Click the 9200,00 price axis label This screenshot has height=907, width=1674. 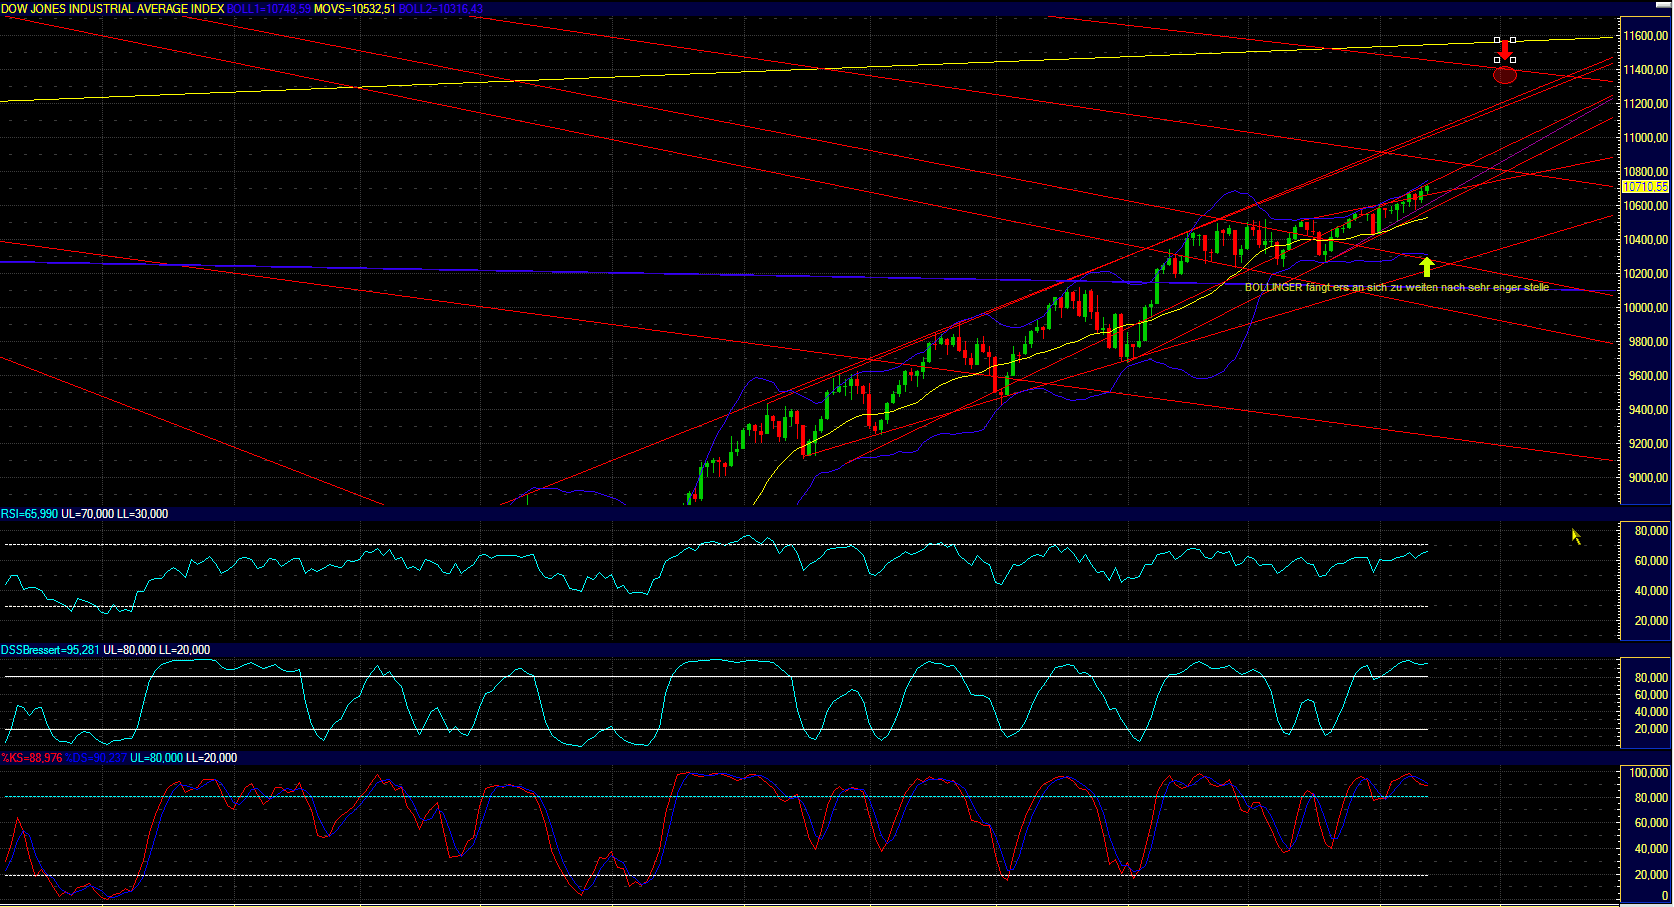pos(1648,444)
